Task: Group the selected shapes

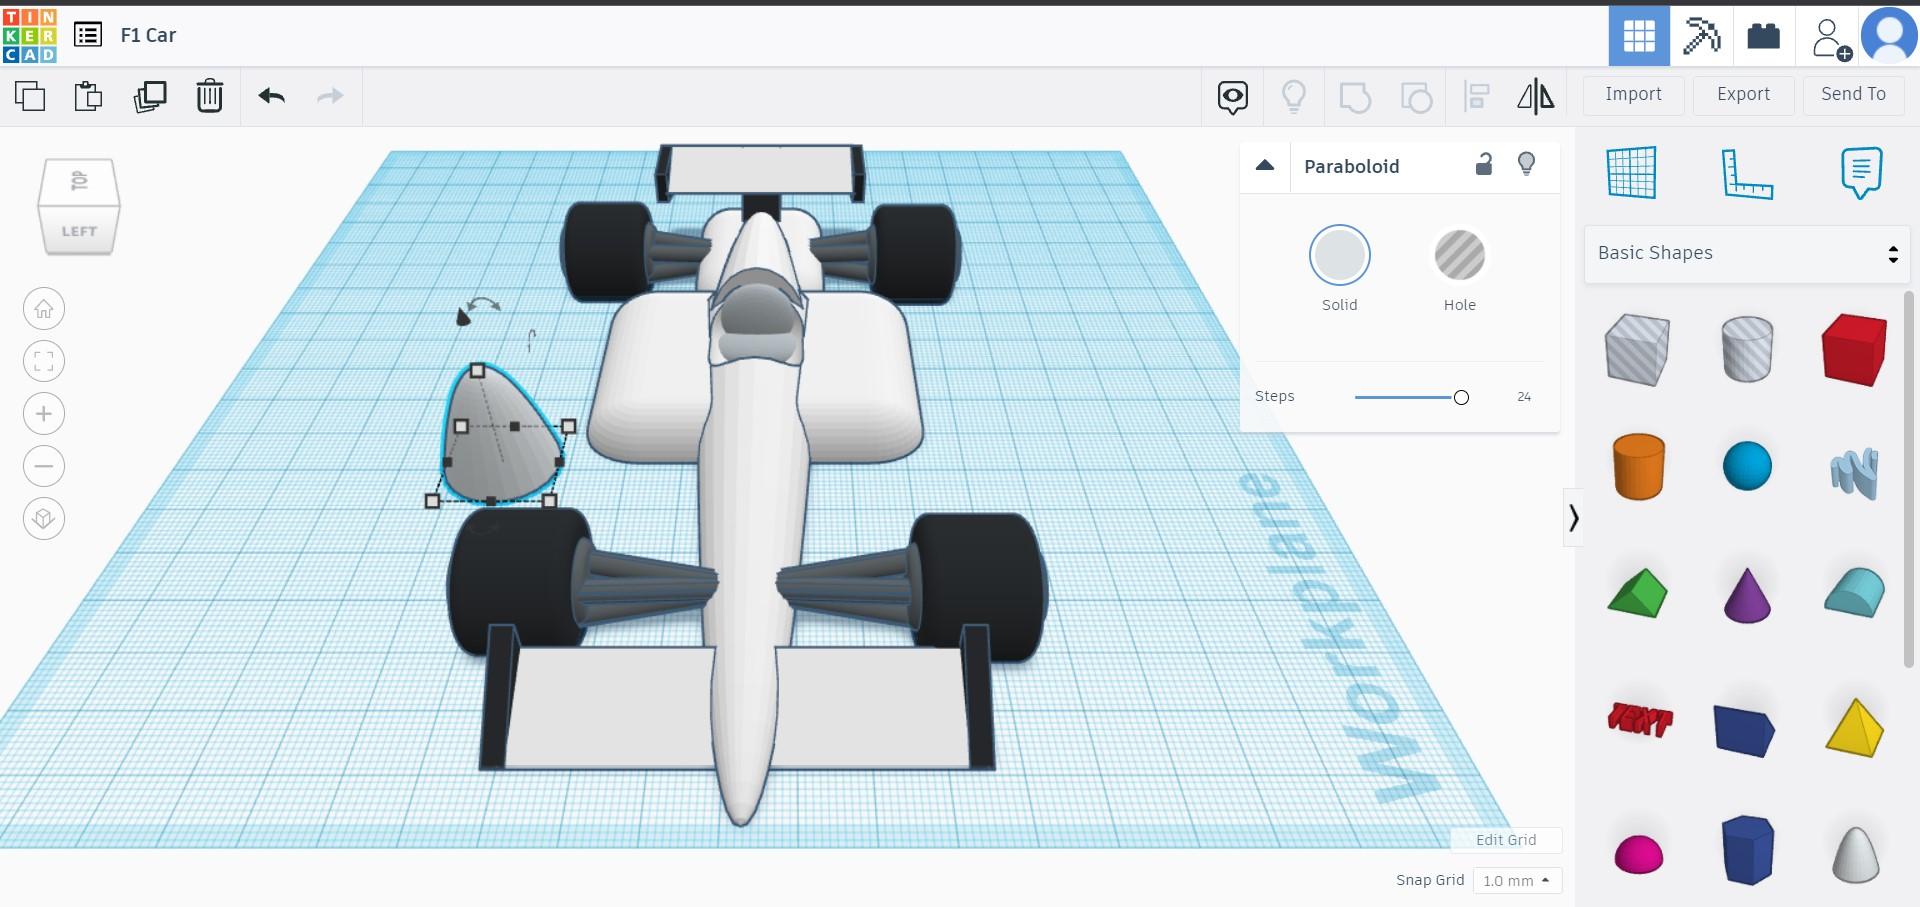Action: [1355, 97]
